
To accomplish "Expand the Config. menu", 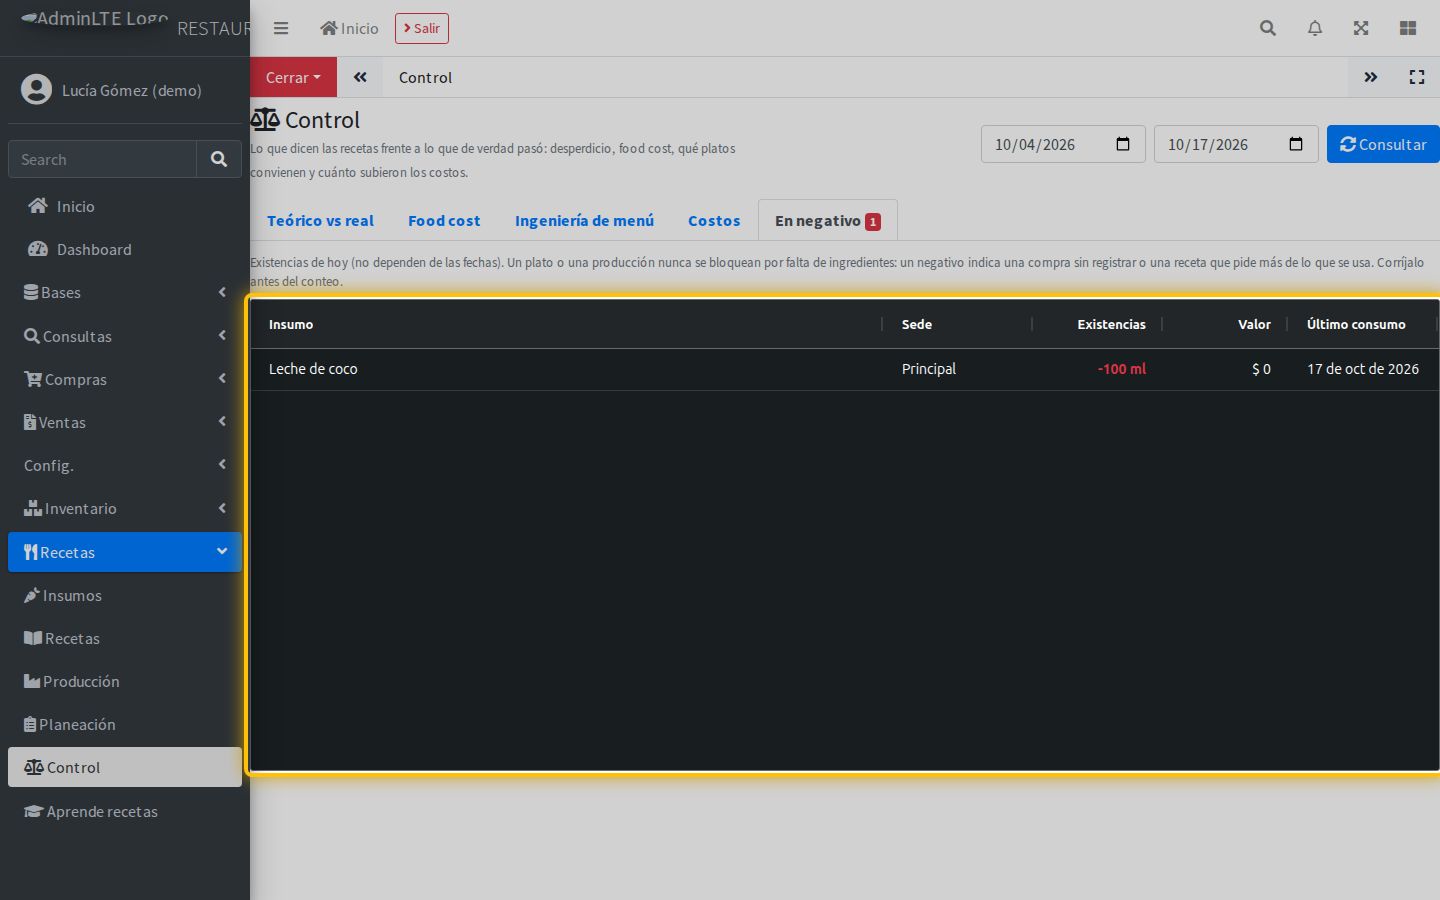I will 125,465.
